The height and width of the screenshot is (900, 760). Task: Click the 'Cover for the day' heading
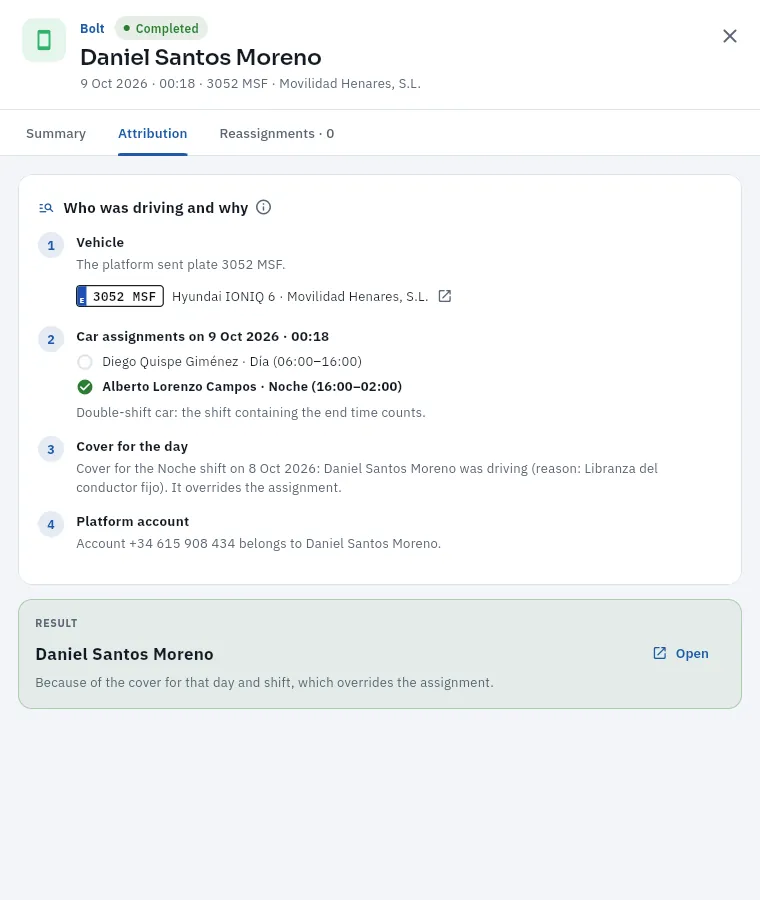132,447
